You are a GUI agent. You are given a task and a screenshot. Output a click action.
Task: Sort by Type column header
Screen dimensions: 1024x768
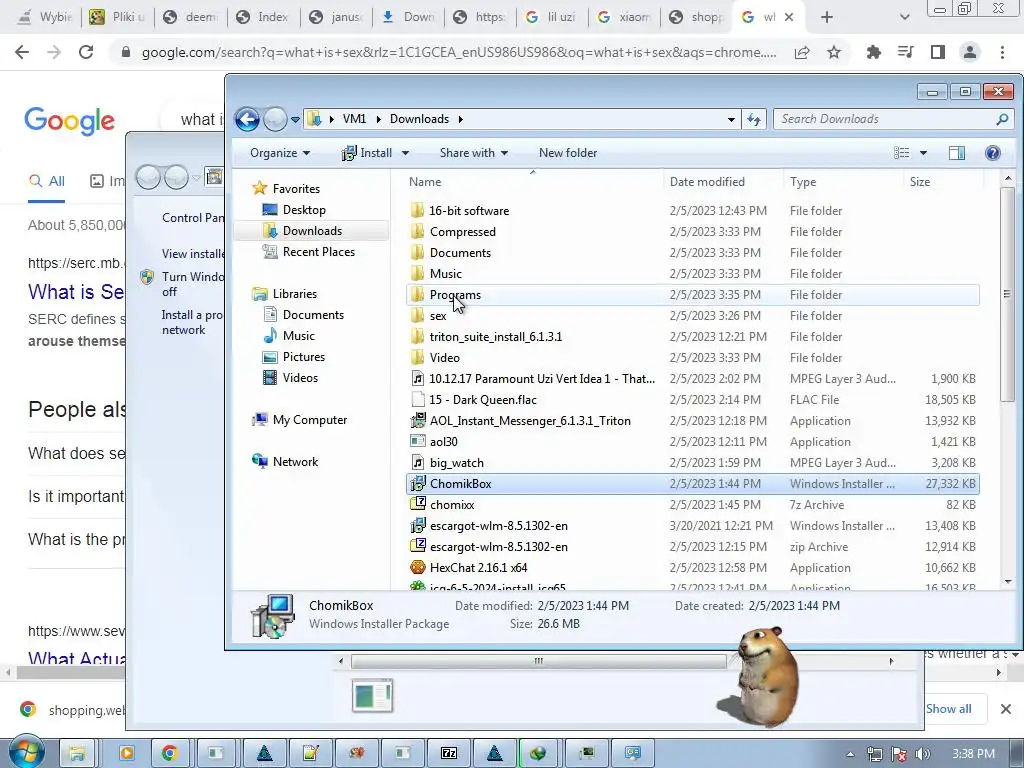803,182
